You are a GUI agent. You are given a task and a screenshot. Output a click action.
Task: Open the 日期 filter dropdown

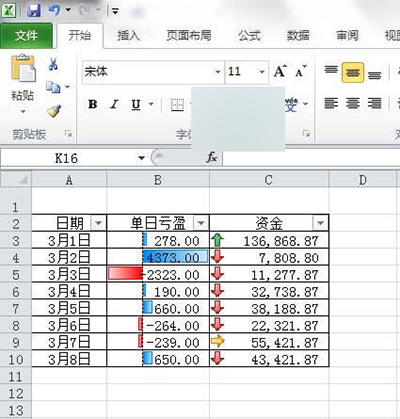coord(98,223)
